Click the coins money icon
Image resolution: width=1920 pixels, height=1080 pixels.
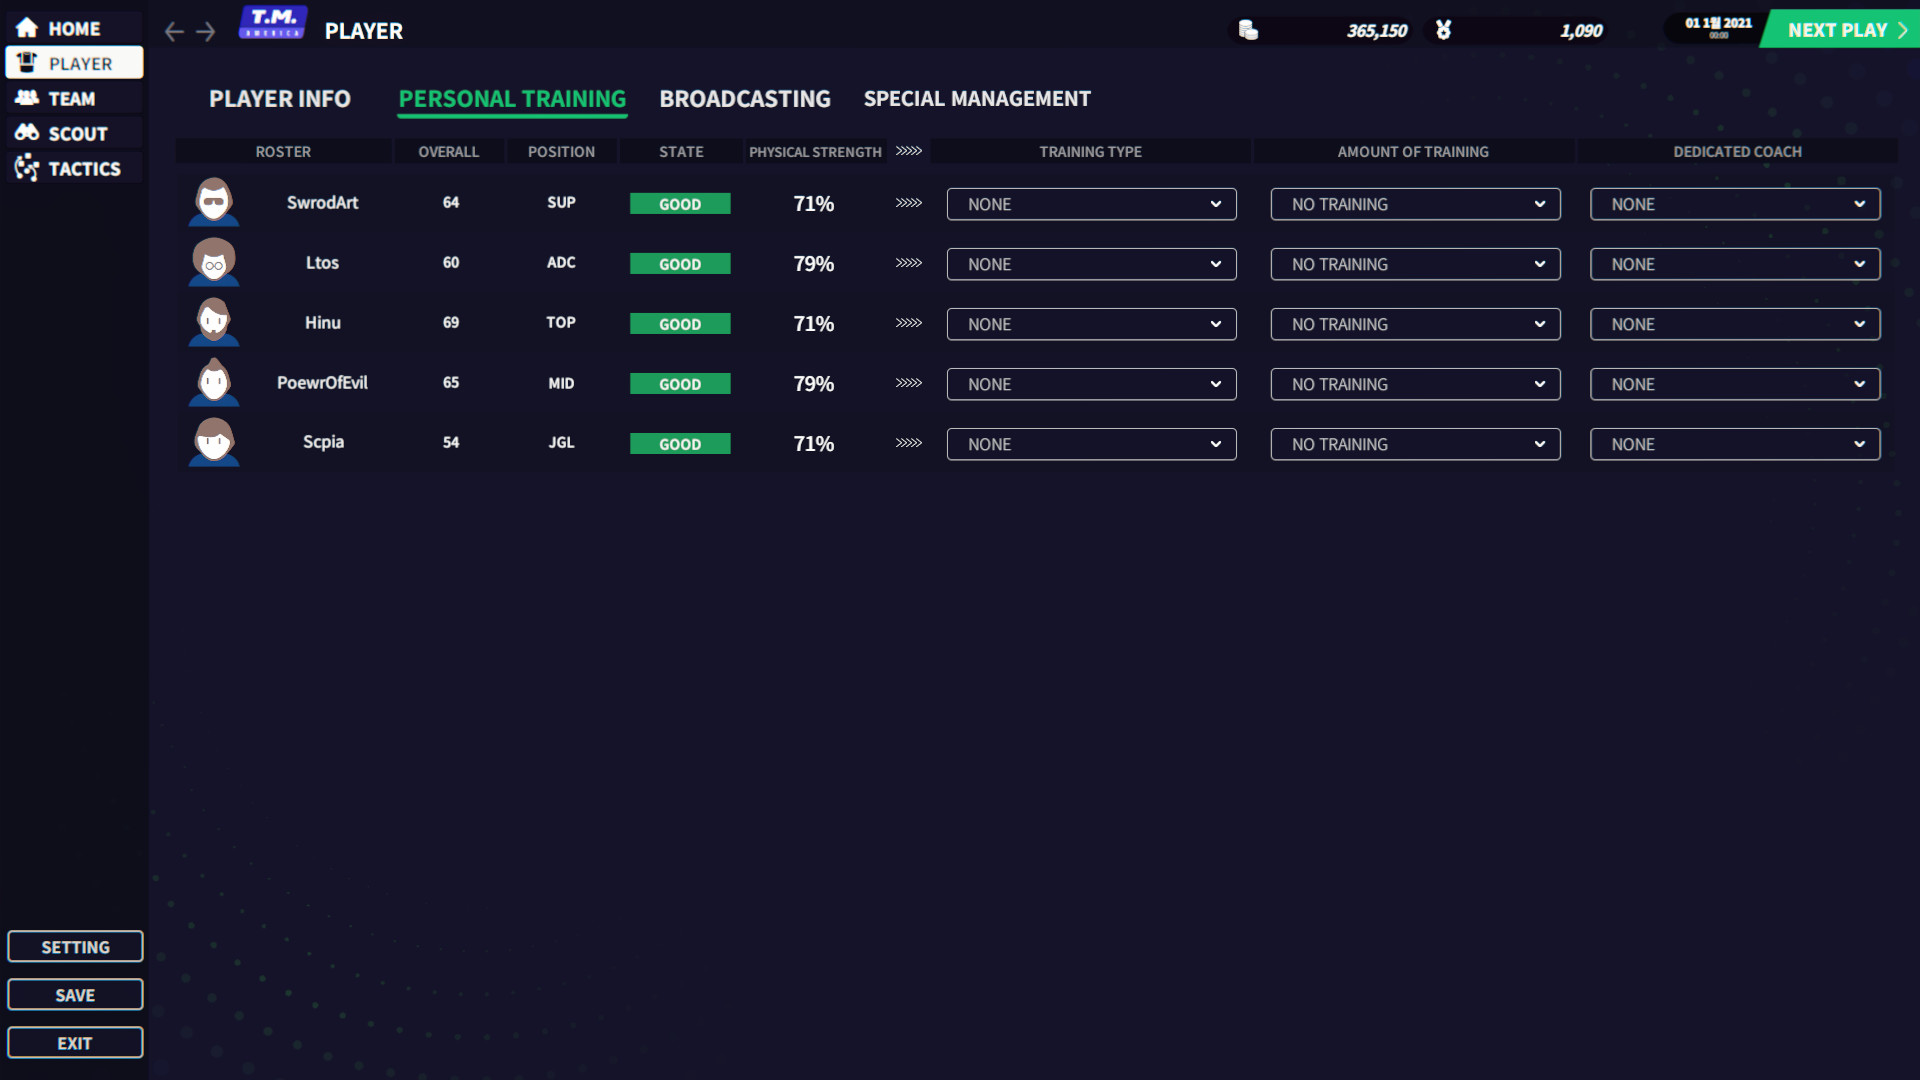click(x=1248, y=30)
